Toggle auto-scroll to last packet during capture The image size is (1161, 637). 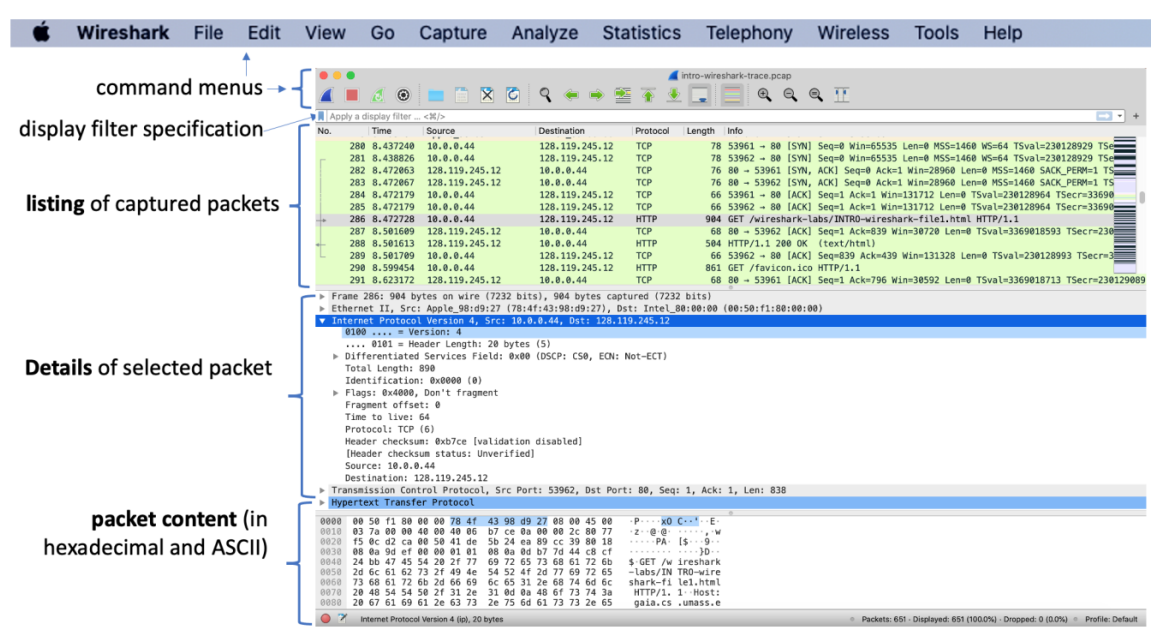700,95
